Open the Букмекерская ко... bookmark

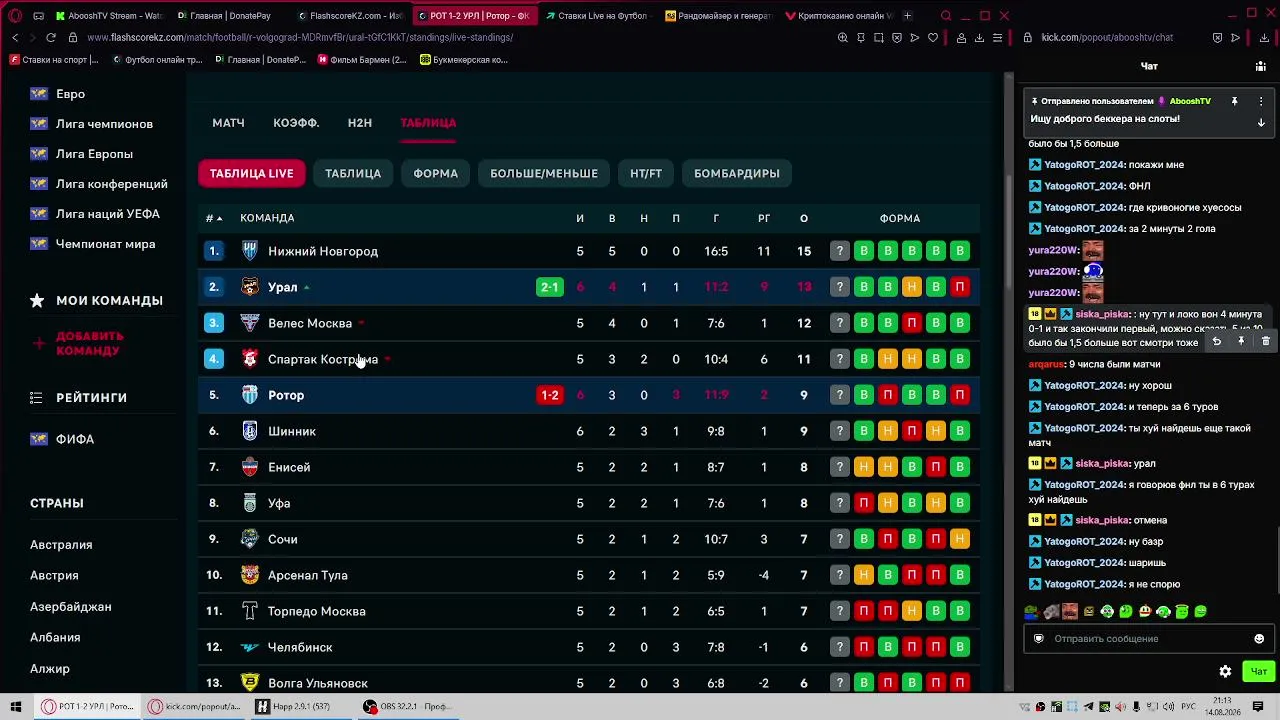coord(464,60)
